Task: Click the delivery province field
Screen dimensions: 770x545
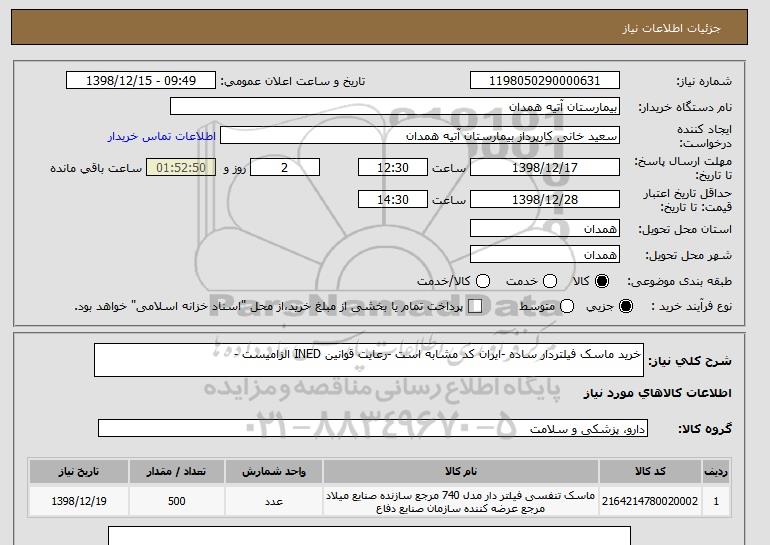Action: coord(545,228)
